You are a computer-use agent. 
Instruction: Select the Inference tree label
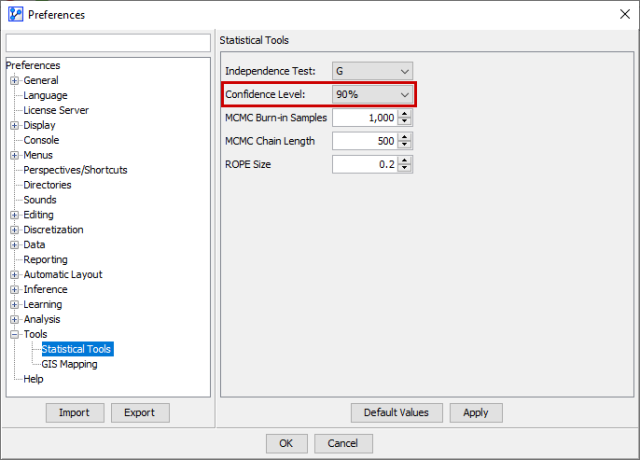pyautogui.click(x=45, y=289)
